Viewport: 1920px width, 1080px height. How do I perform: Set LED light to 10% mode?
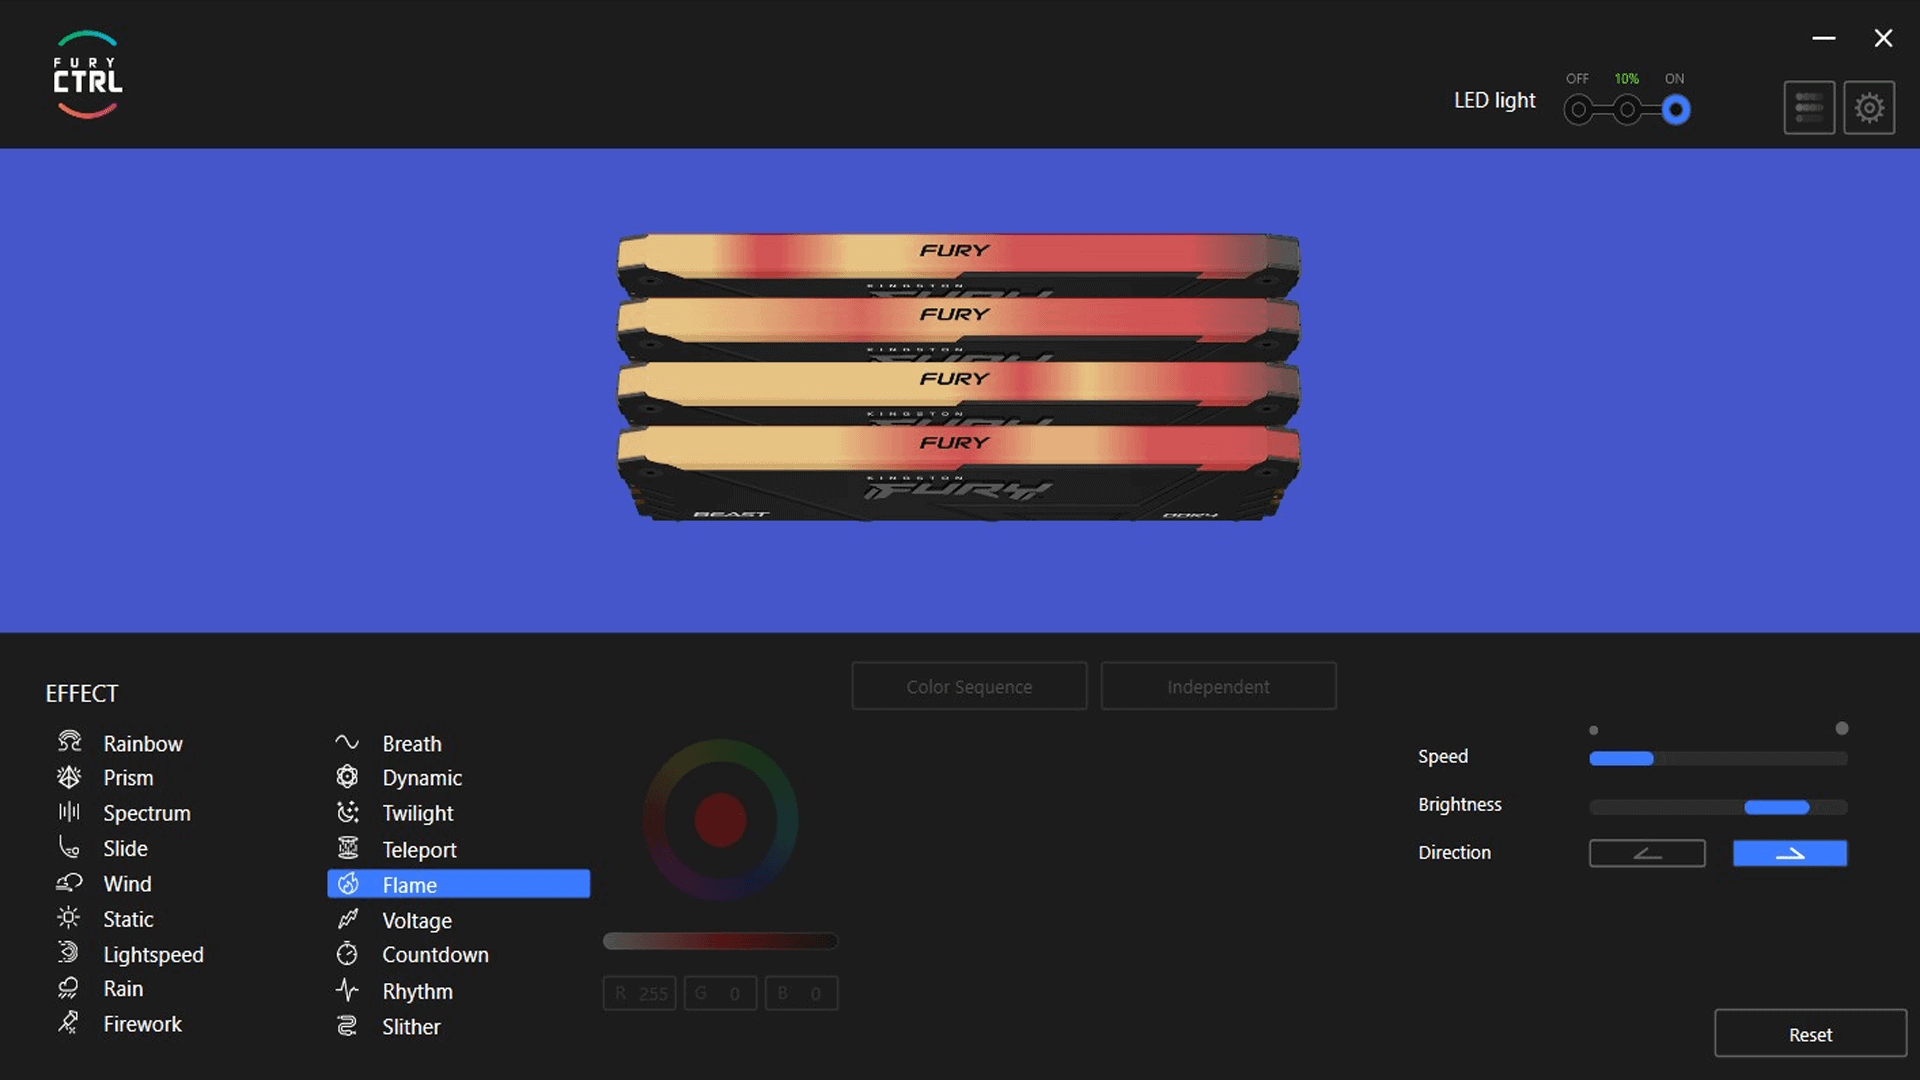coord(1626,108)
